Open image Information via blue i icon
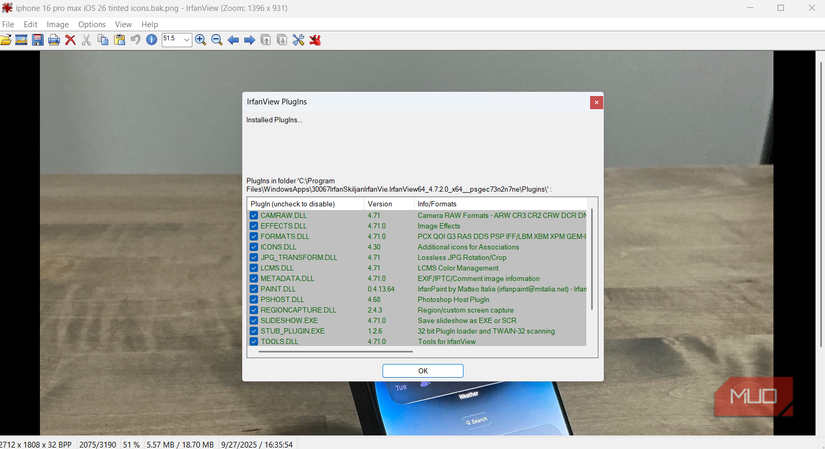The width and height of the screenshot is (825, 449). click(152, 40)
